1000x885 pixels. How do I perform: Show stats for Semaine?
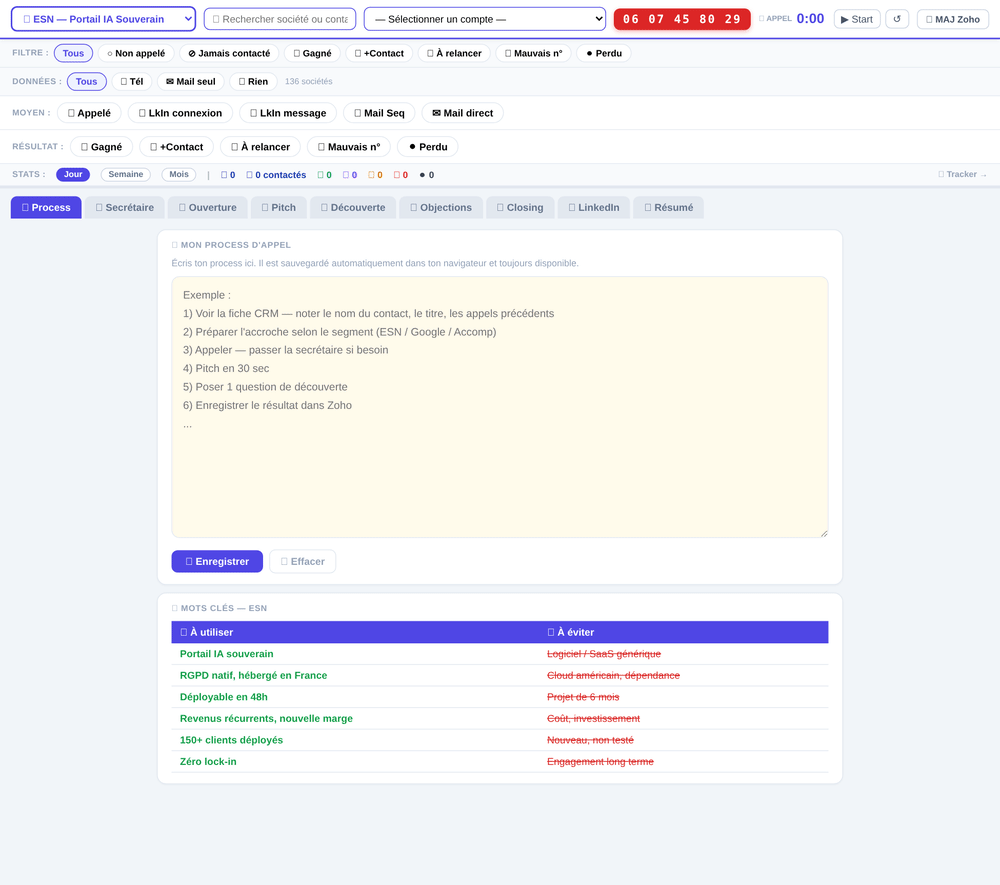click(126, 174)
